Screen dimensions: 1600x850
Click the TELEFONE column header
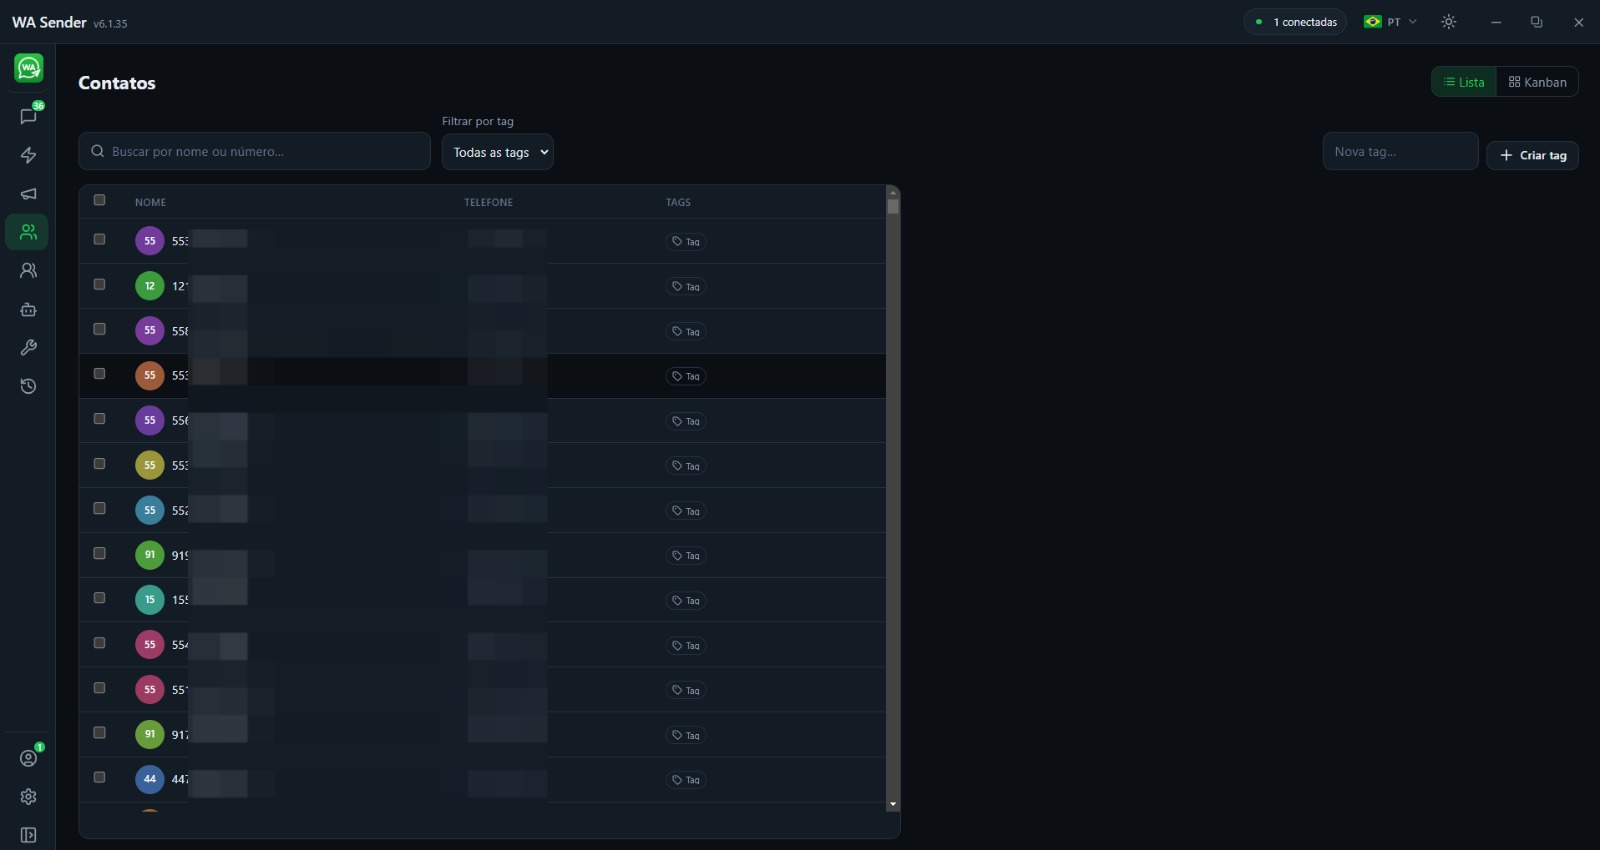489,202
